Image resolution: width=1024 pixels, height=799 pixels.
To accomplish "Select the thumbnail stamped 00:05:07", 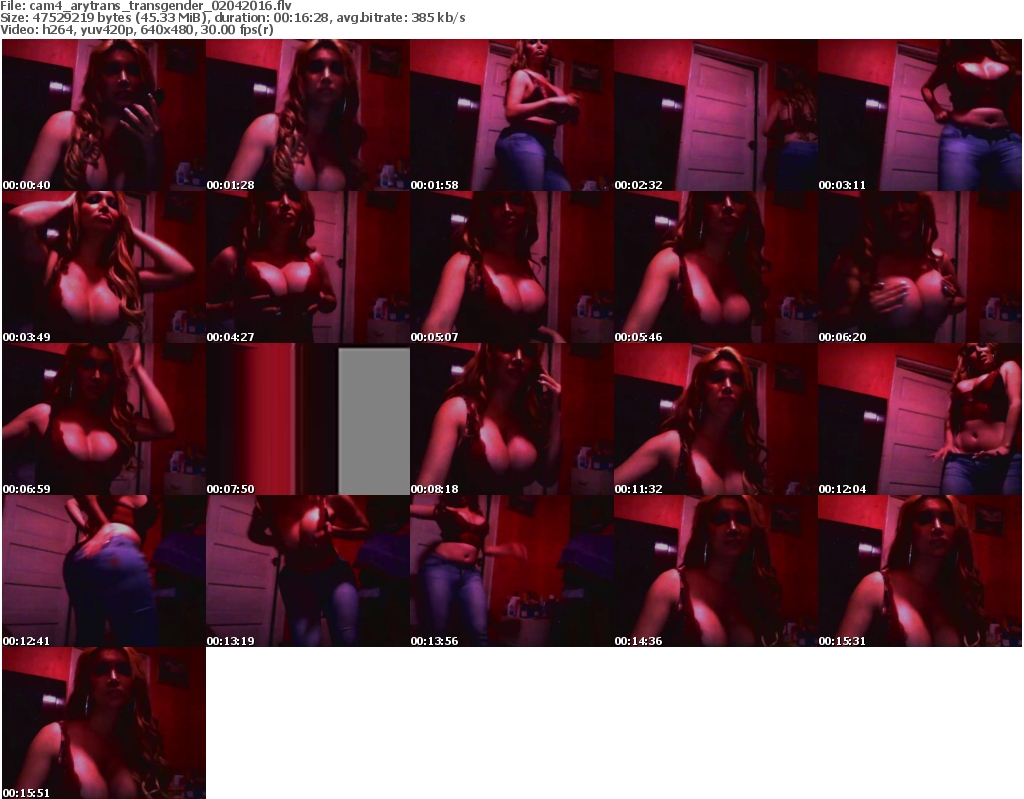I will (512, 267).
